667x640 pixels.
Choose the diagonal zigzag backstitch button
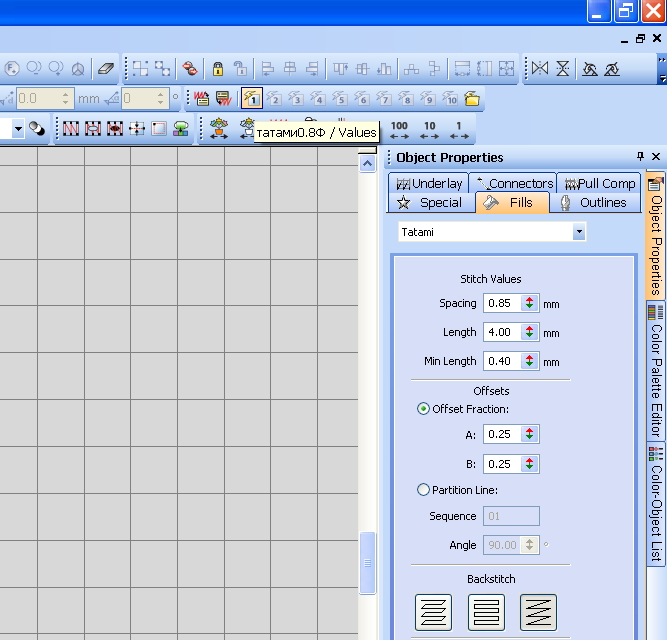pos(538,612)
